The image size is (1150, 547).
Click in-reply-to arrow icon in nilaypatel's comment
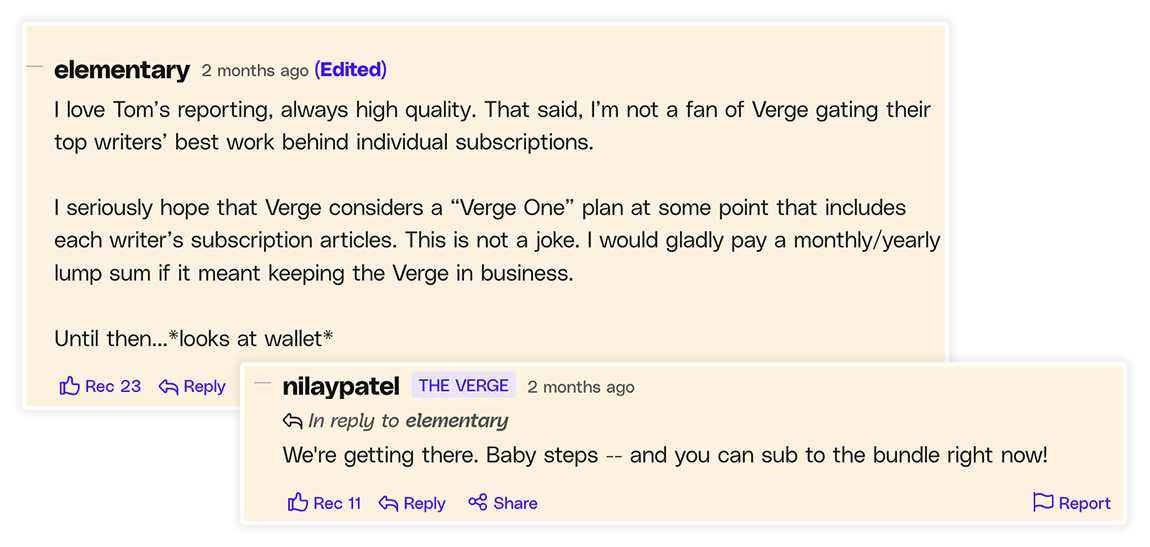pos(293,421)
